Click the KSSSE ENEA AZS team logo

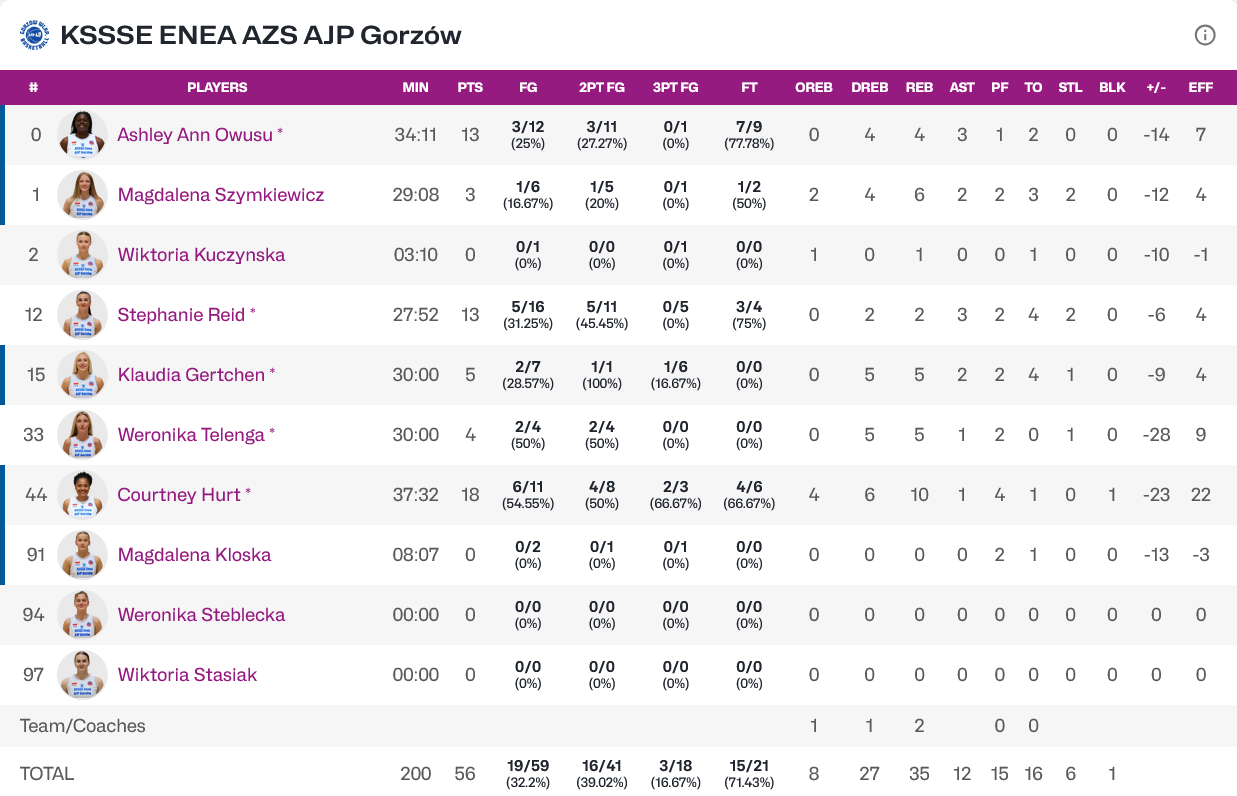click(34, 35)
